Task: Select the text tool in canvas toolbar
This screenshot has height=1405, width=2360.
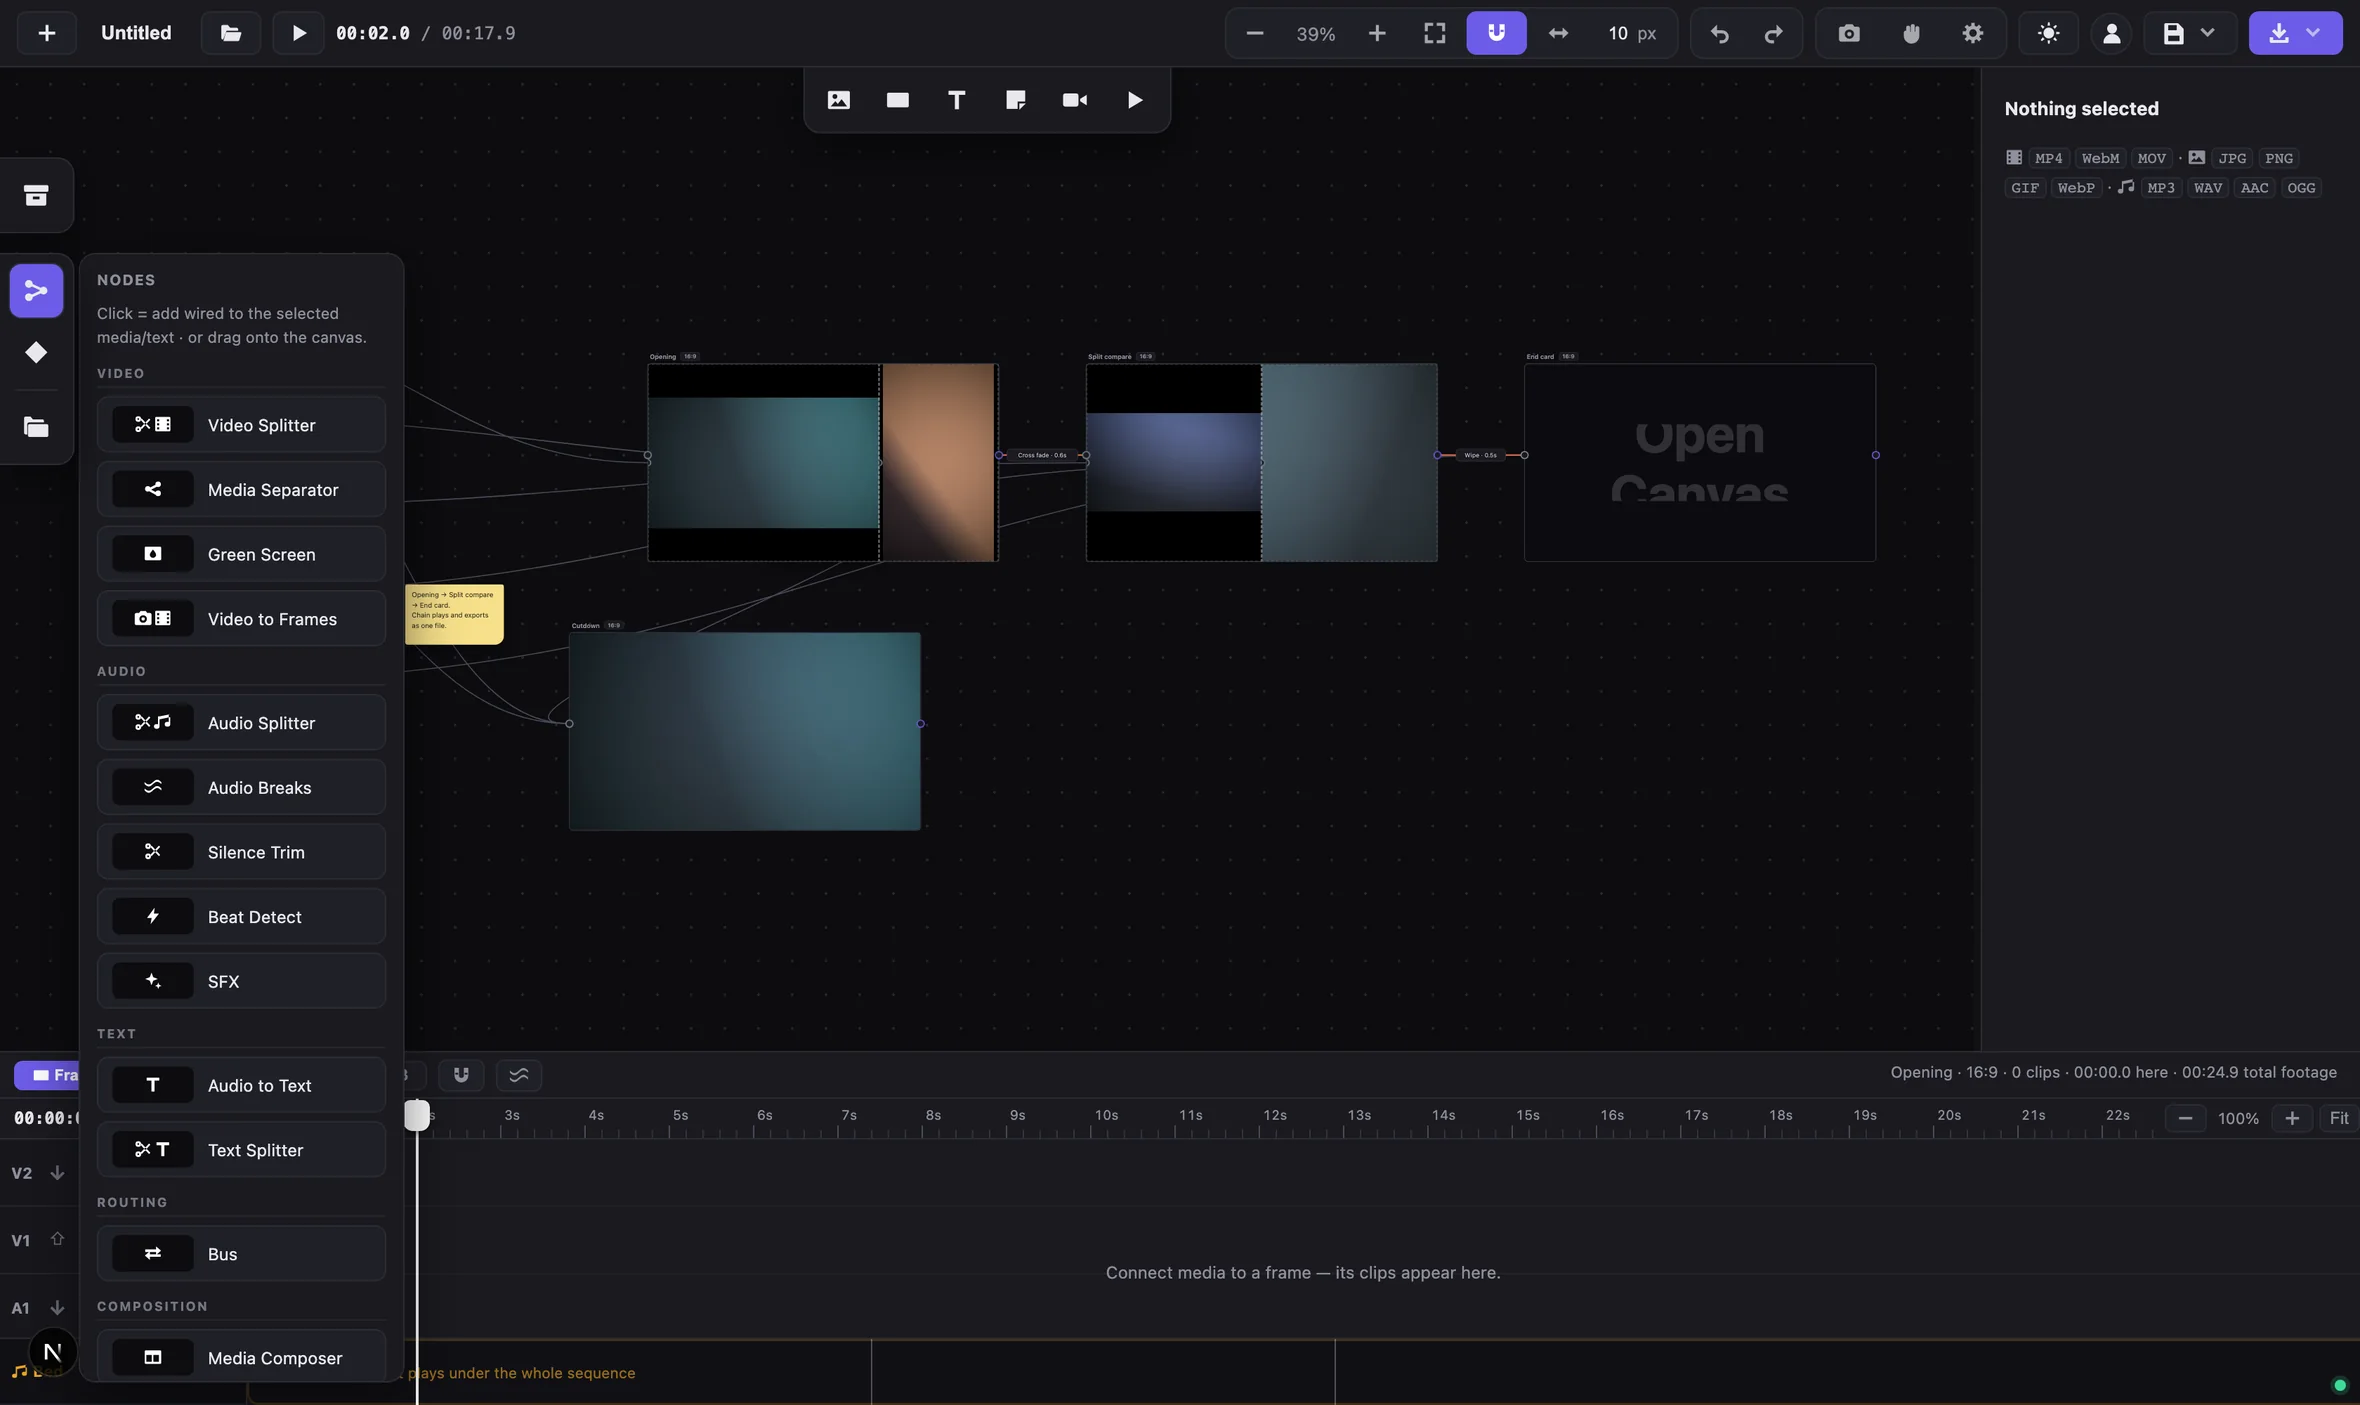Action: [x=957, y=100]
